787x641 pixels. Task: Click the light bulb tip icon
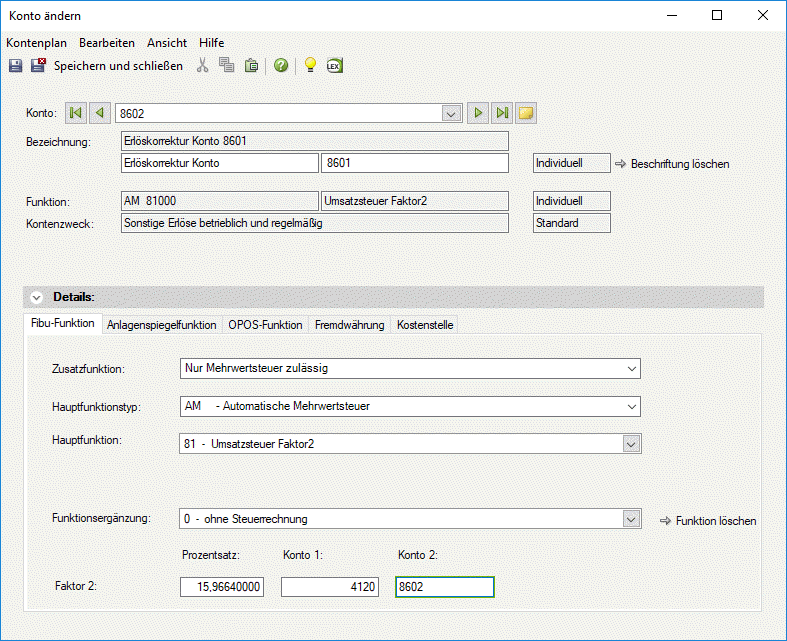(310, 66)
